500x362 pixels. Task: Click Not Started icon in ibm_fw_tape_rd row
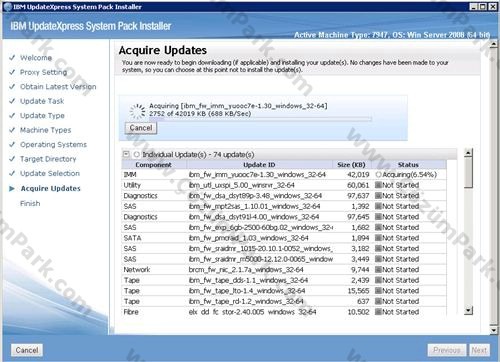pyautogui.click(x=378, y=301)
